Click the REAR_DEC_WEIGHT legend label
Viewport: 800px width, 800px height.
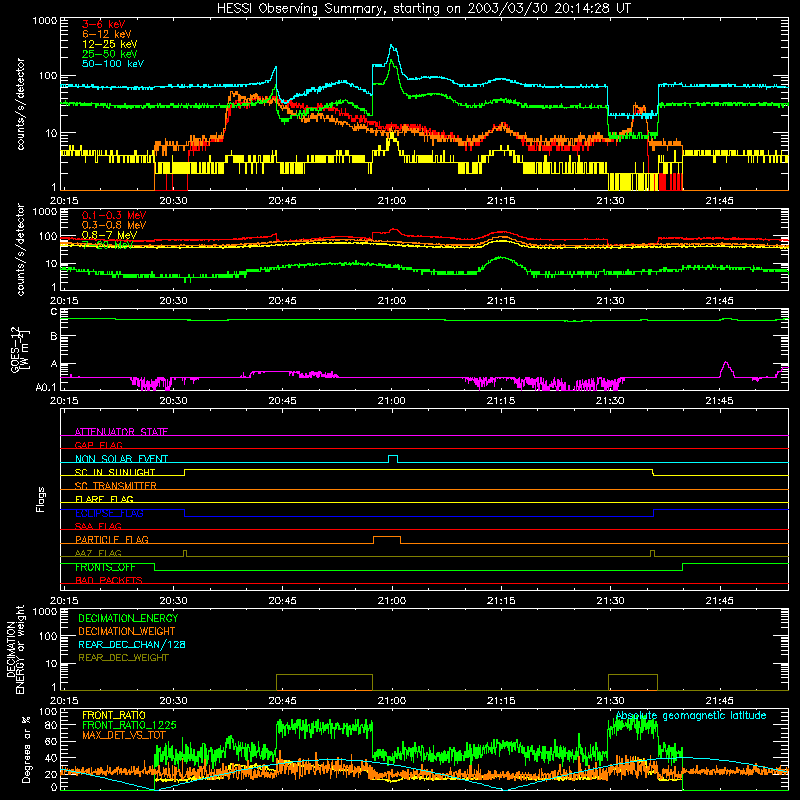pos(123,658)
